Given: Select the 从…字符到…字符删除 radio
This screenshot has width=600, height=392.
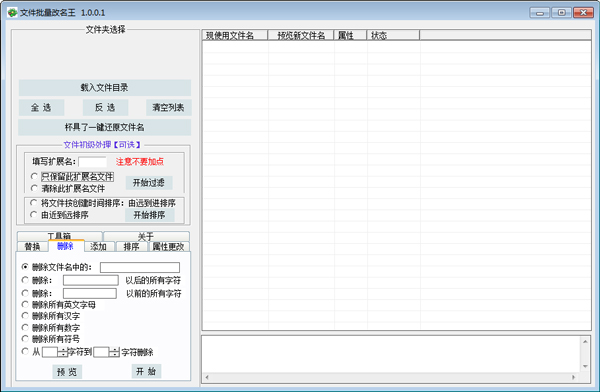Looking at the screenshot, I should point(25,351).
